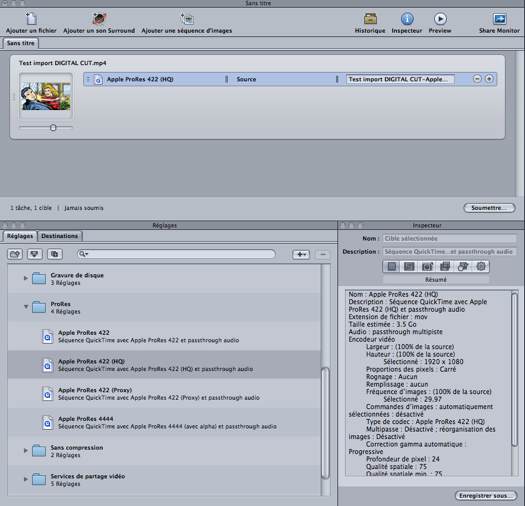Image resolution: width=525 pixels, height=506 pixels.
Task: Open the Actions gear pane in Inspecteur
Action: click(481, 267)
